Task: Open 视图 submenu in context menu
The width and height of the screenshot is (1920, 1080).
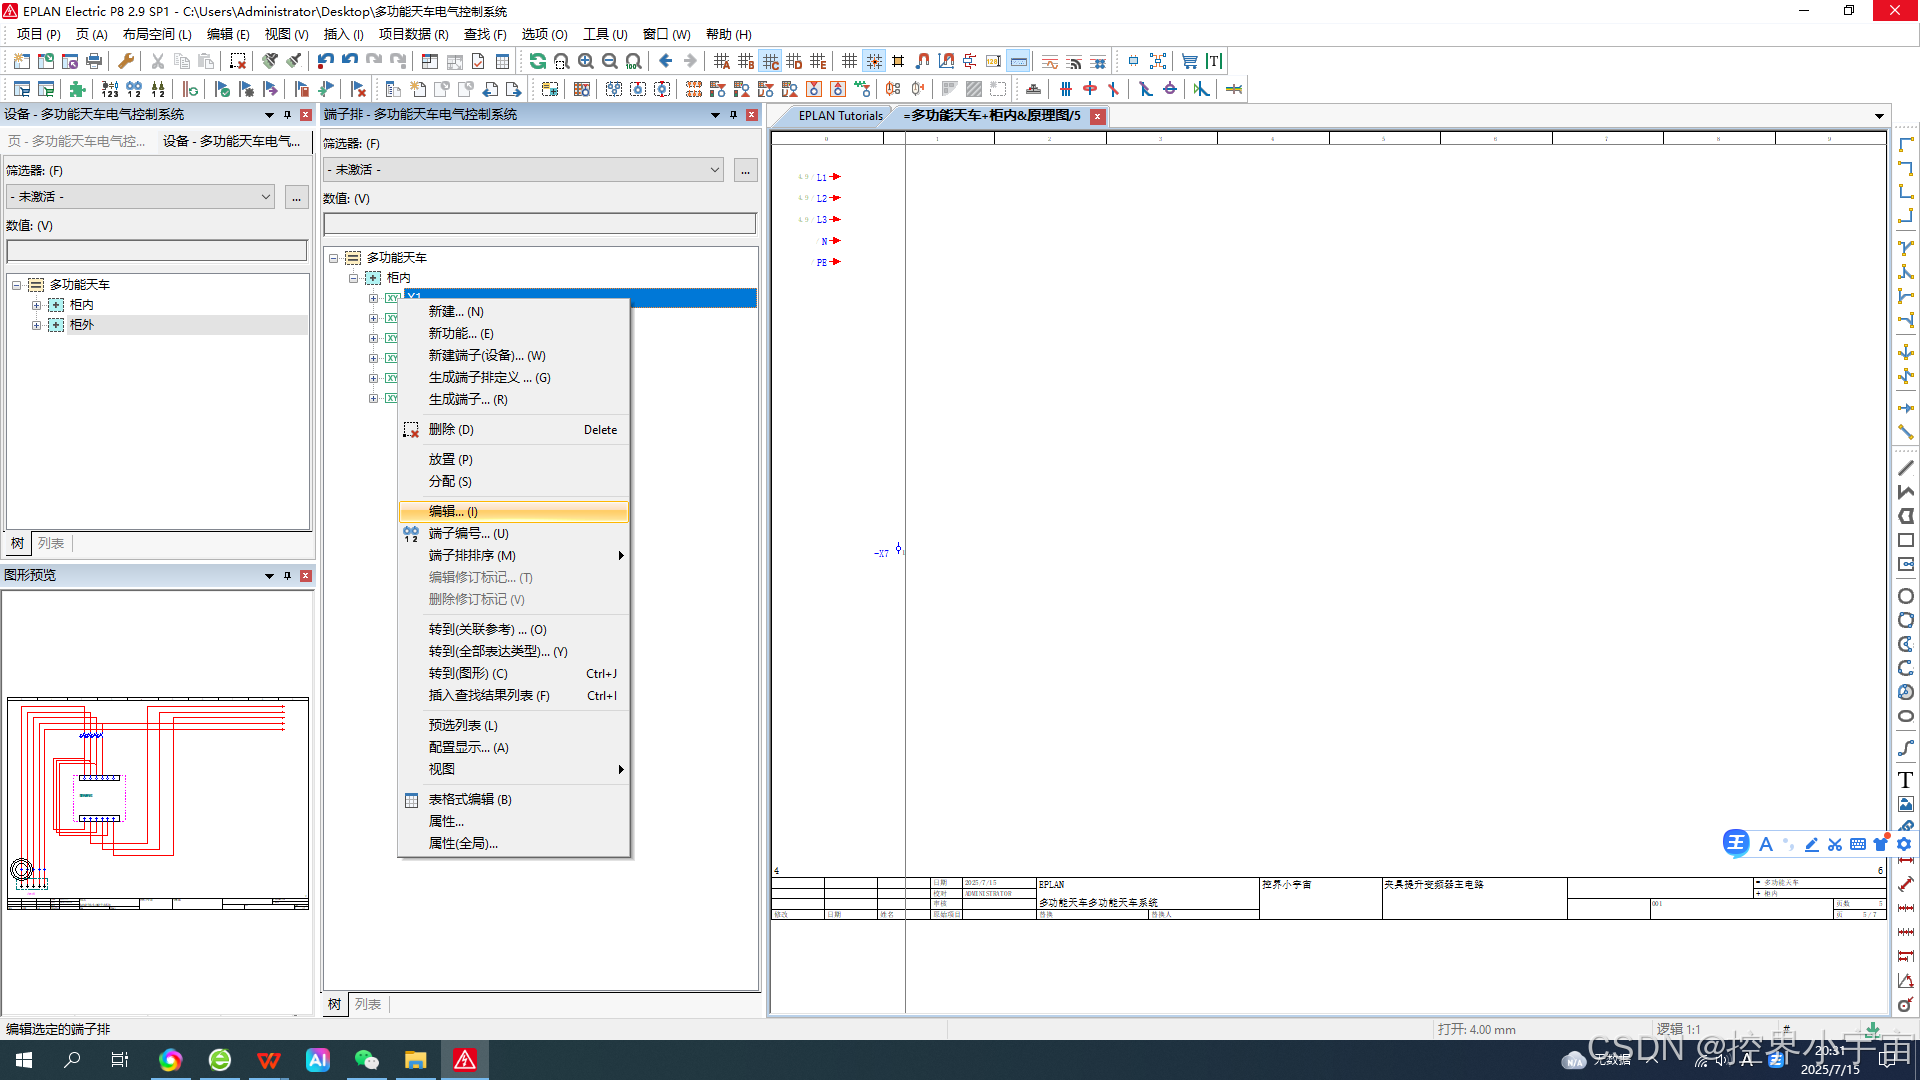Action: (x=514, y=770)
